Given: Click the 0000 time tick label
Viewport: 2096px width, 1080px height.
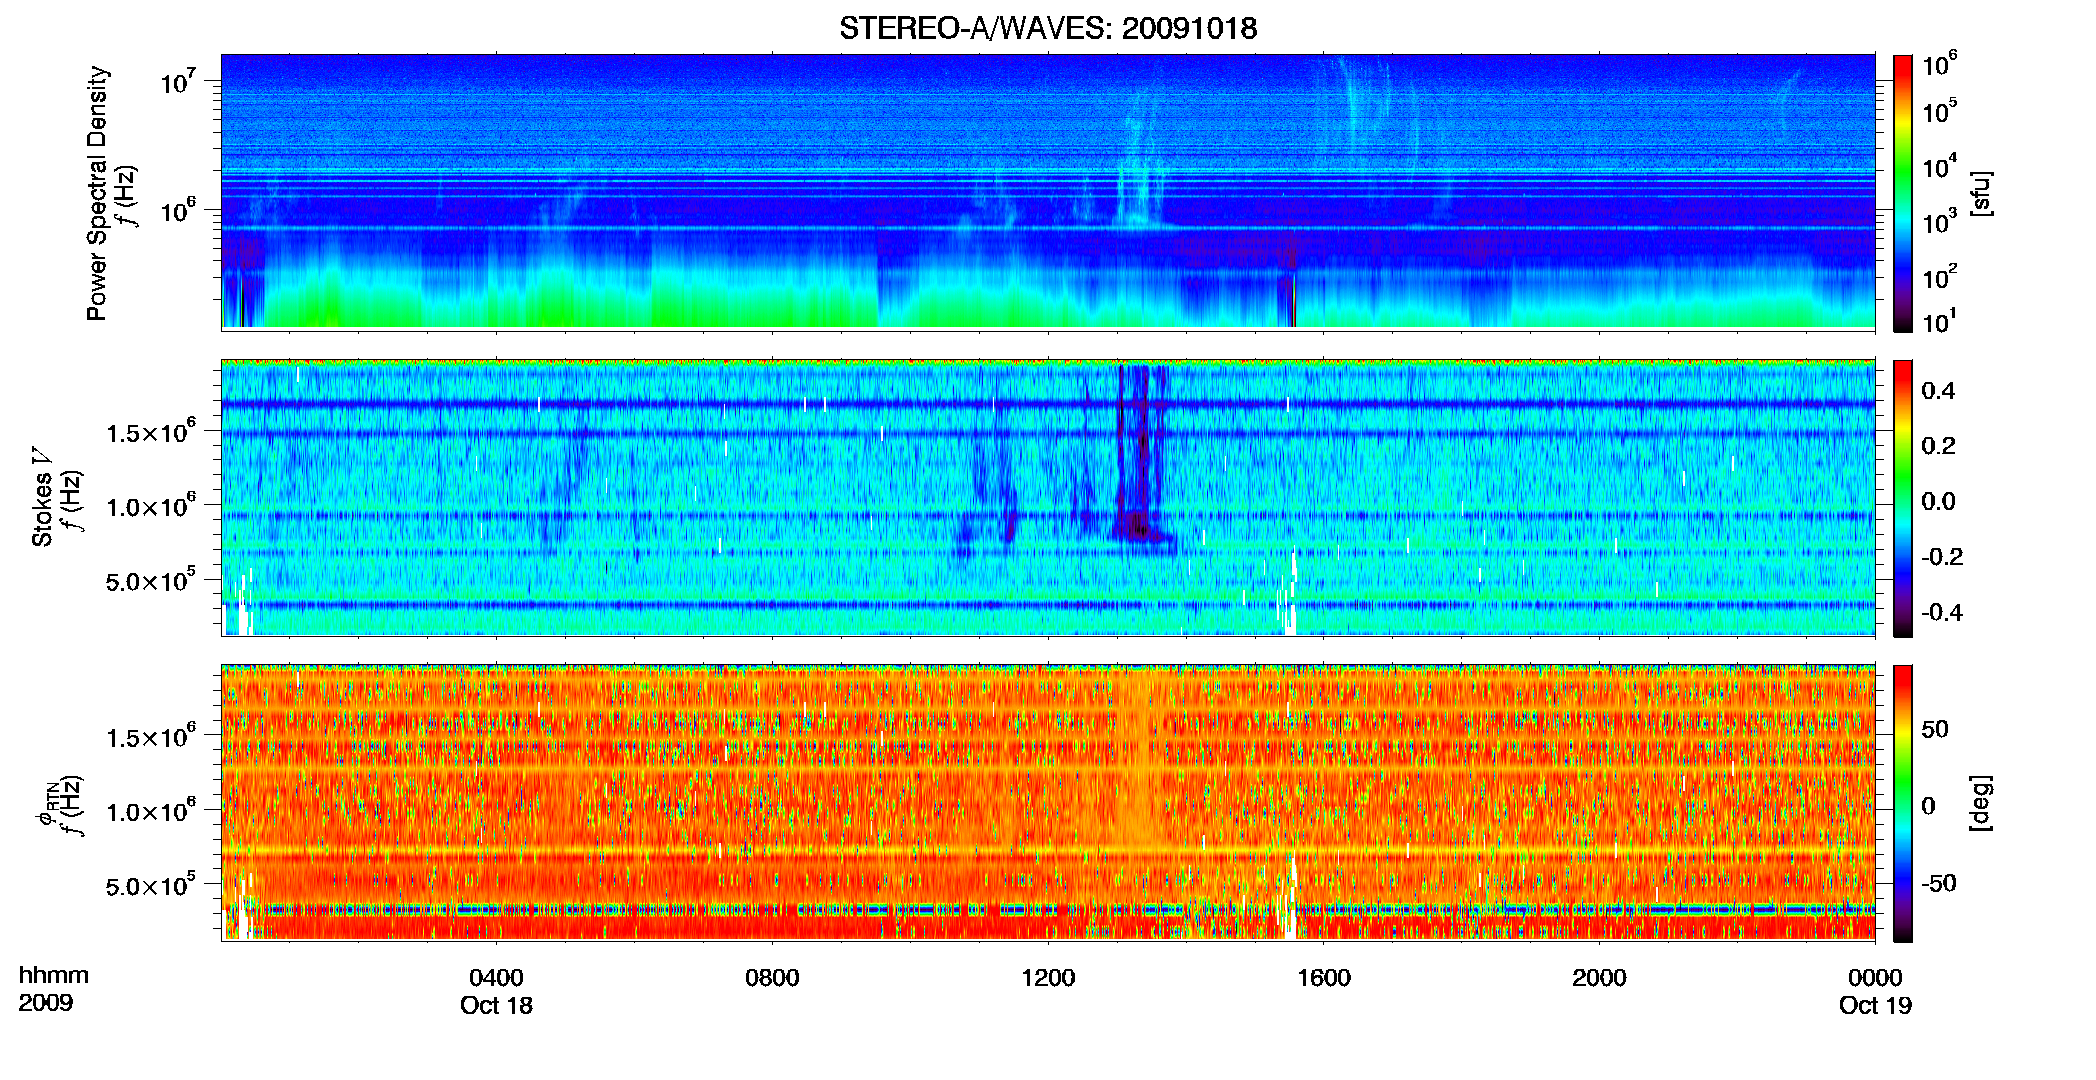Looking at the screenshot, I should pos(1875,978).
